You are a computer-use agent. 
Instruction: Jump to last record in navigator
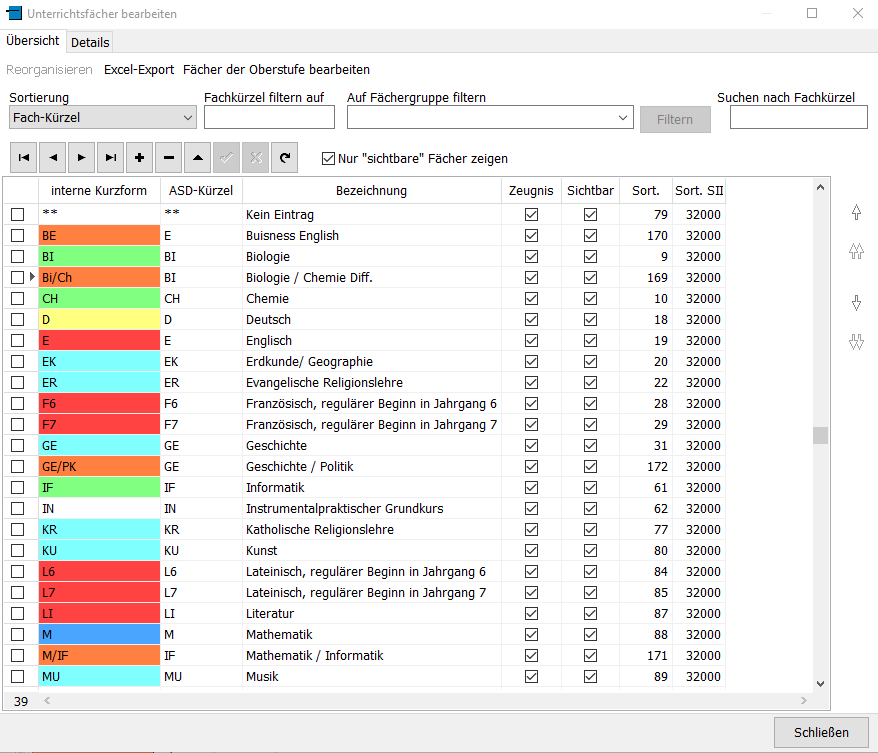point(111,158)
